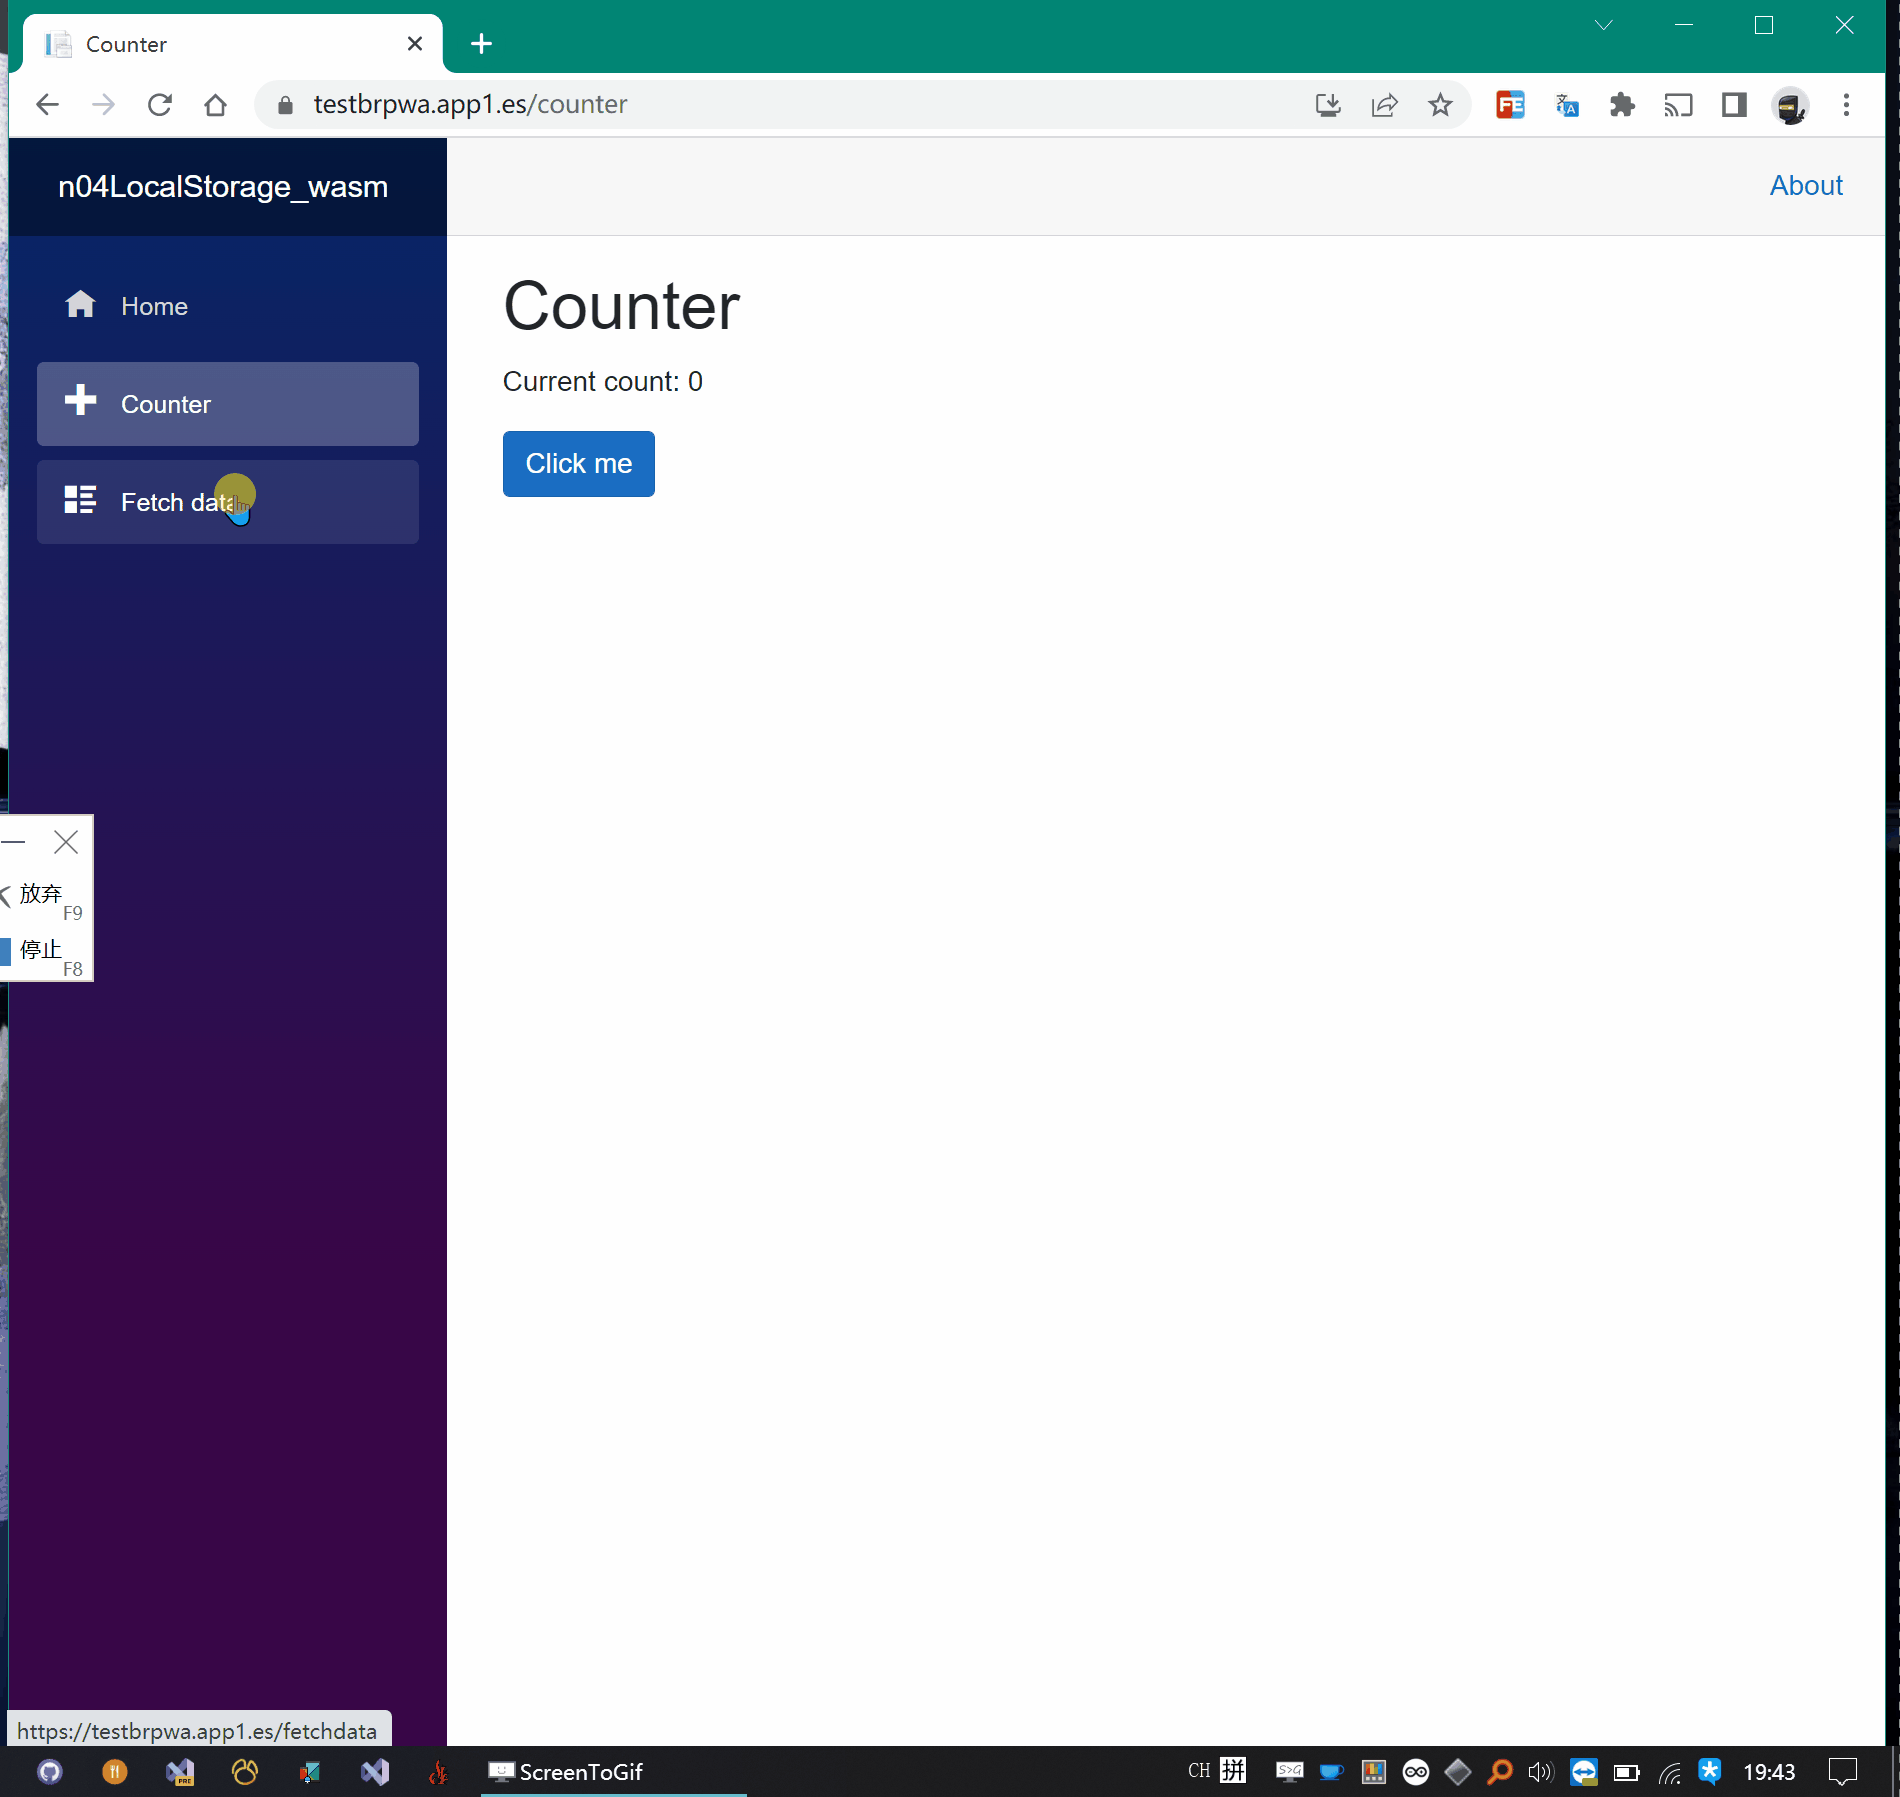1900x1797 pixels.
Task: Click the Wi-Fi network tray icon
Action: pos(1669,1772)
